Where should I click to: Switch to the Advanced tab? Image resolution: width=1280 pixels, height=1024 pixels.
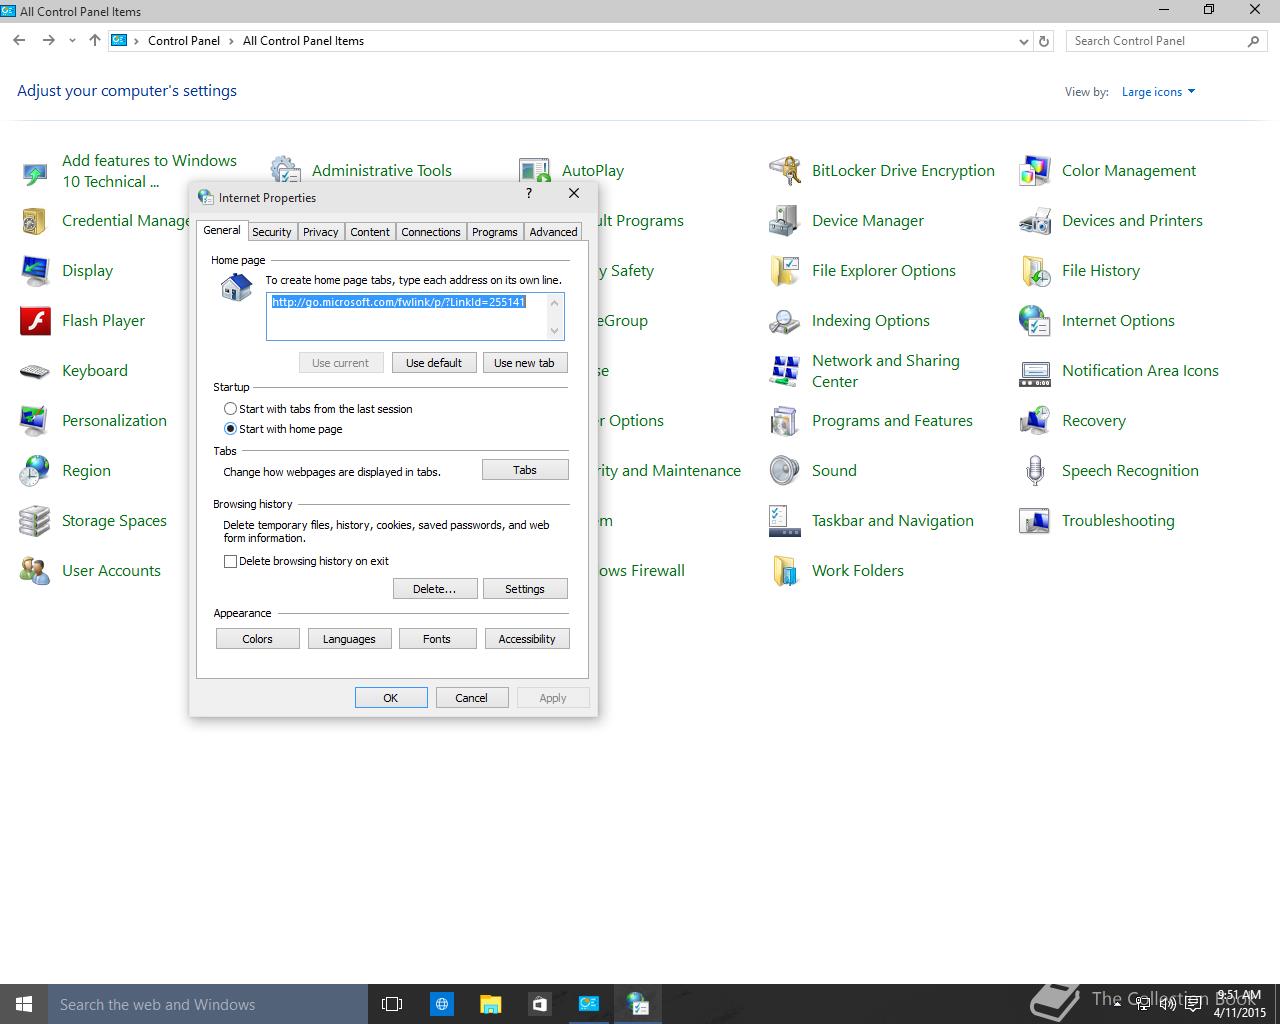coord(553,232)
